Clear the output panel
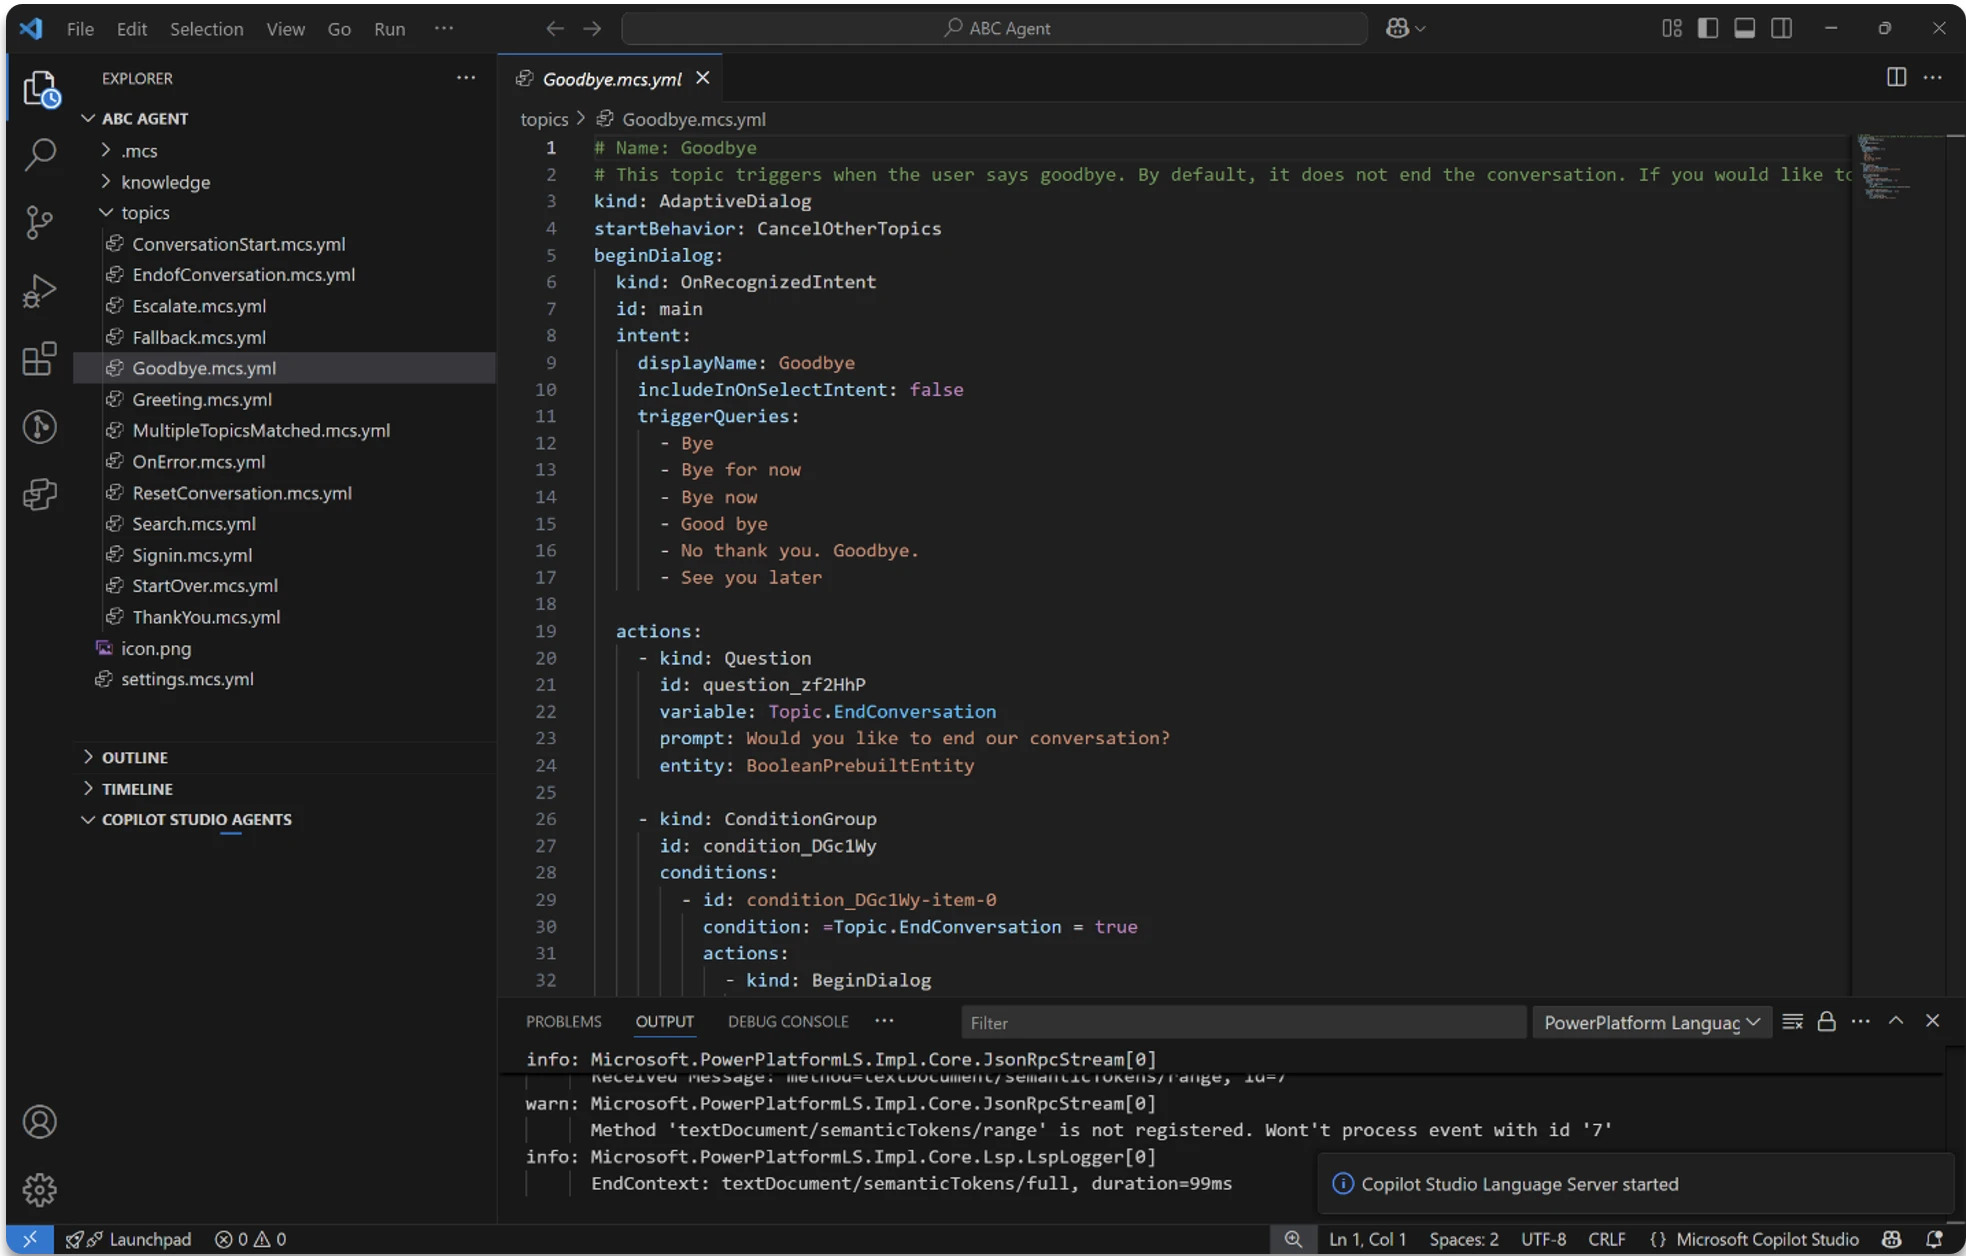The image size is (1966, 1256). [1792, 1021]
